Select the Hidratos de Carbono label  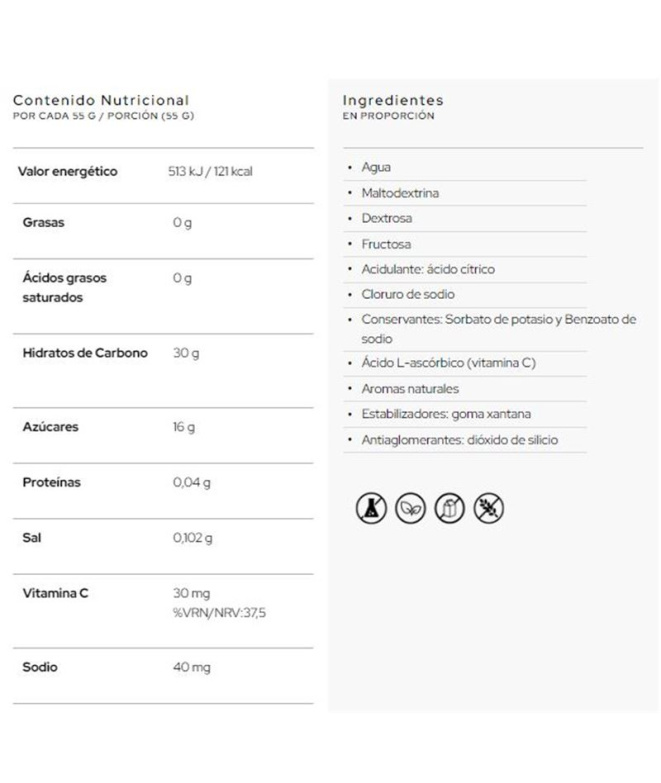click(x=85, y=353)
